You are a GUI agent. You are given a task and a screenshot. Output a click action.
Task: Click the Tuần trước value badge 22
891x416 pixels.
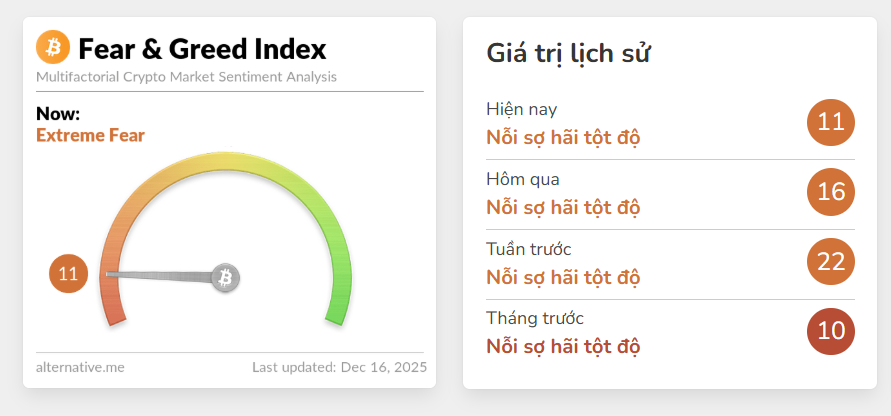[x=831, y=262]
